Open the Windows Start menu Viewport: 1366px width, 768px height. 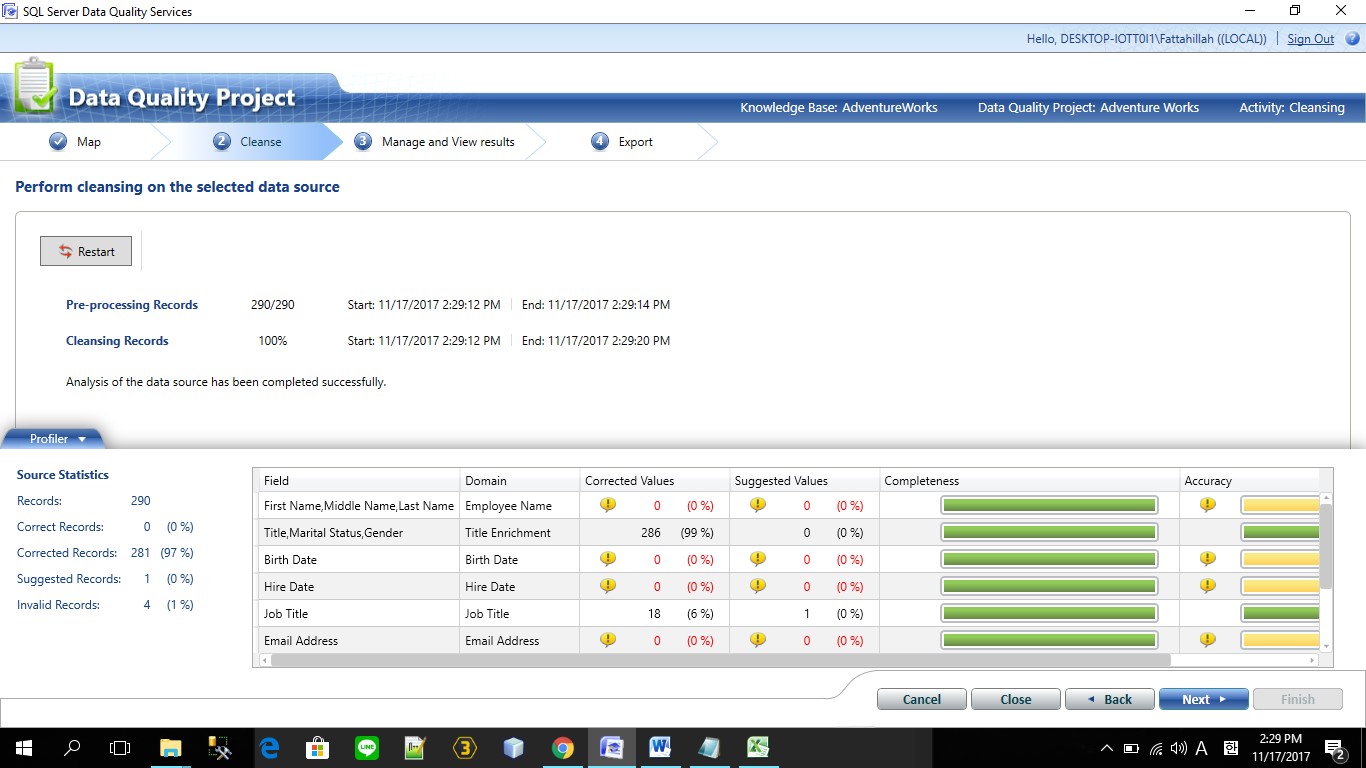coord(23,748)
